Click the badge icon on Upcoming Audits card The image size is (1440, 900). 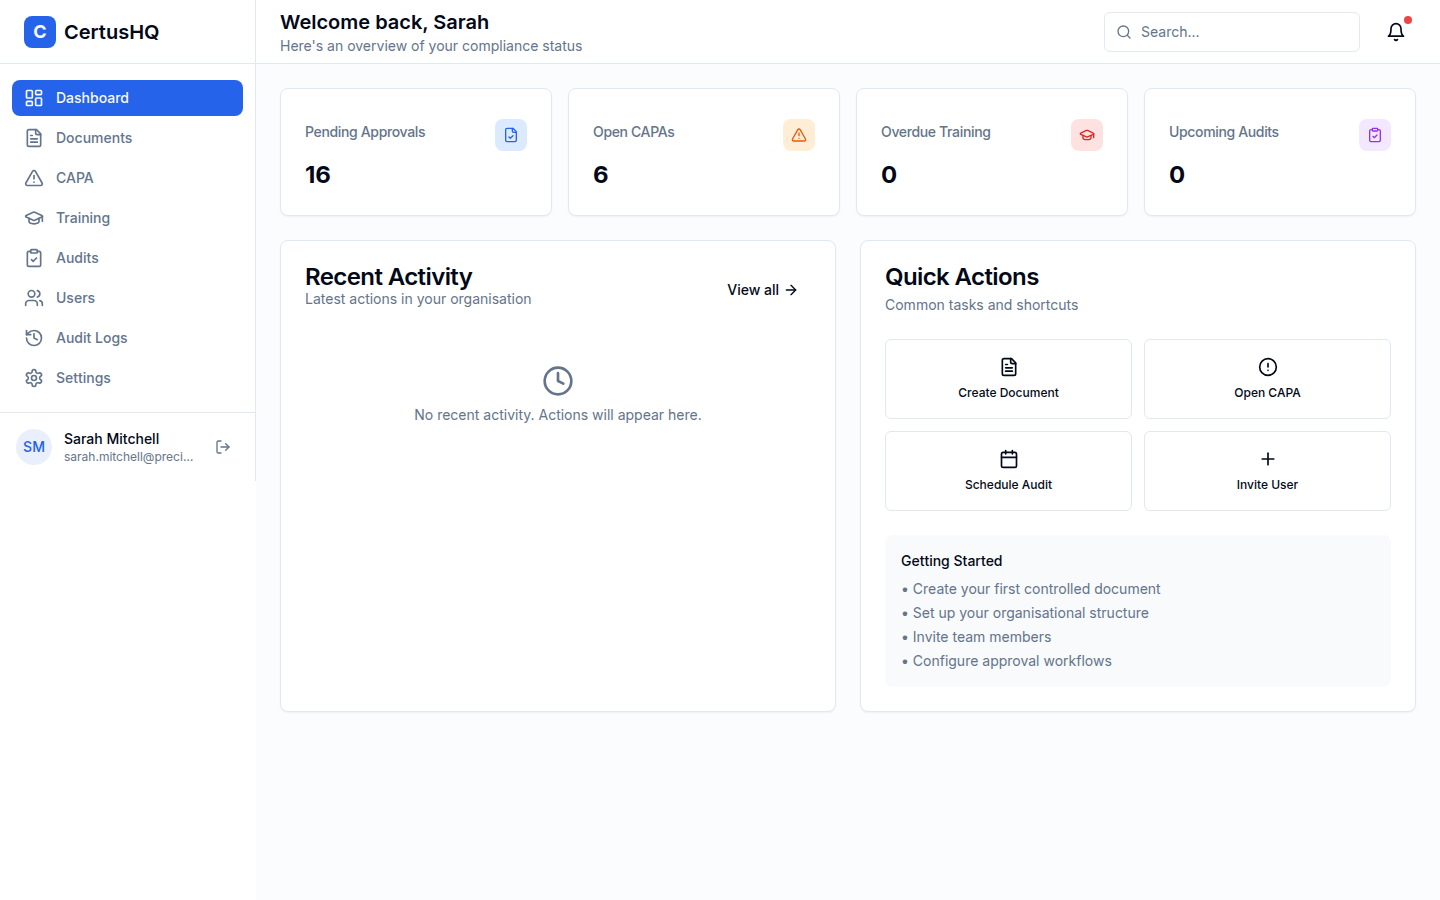tap(1375, 134)
